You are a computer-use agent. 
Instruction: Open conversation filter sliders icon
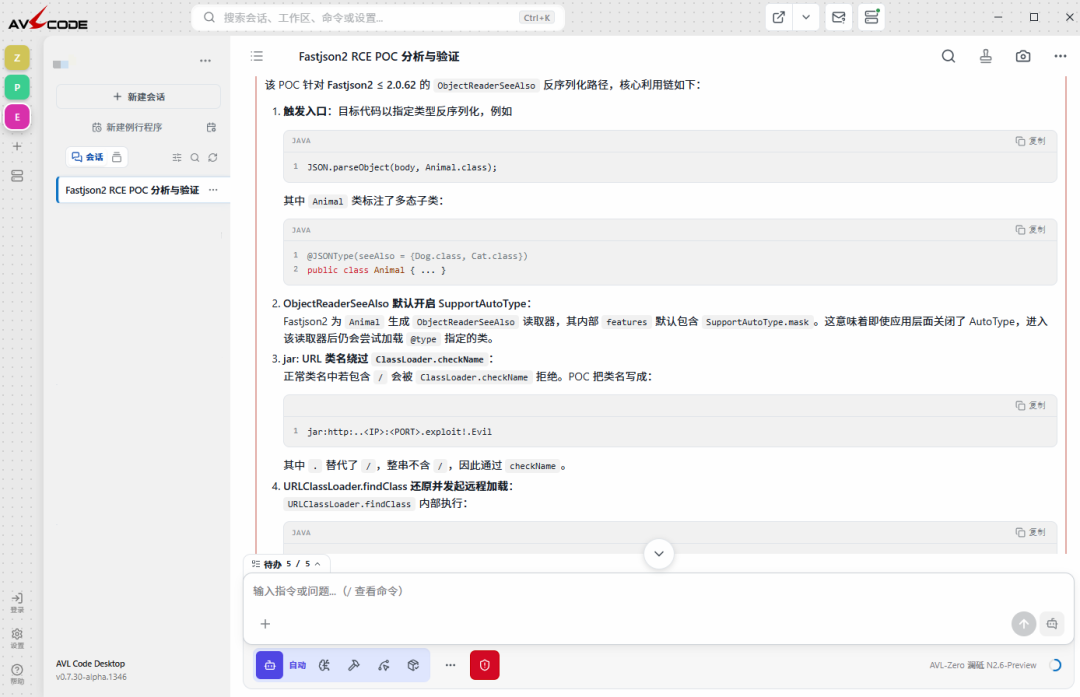click(177, 158)
